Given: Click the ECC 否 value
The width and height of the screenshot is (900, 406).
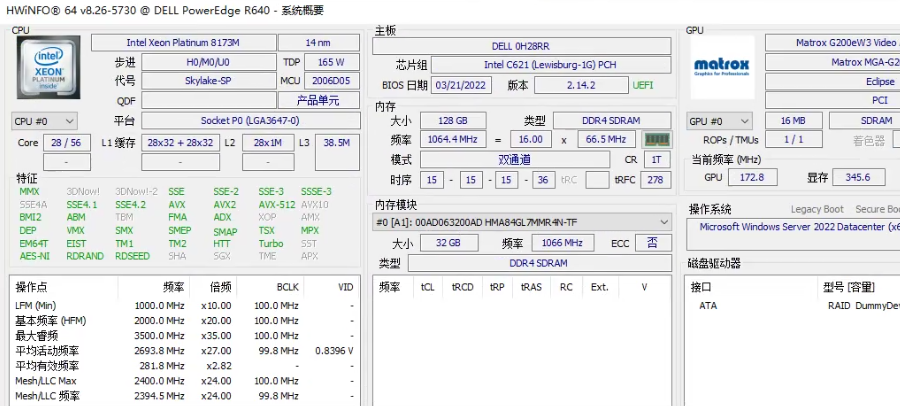Looking at the screenshot, I should 653,243.
